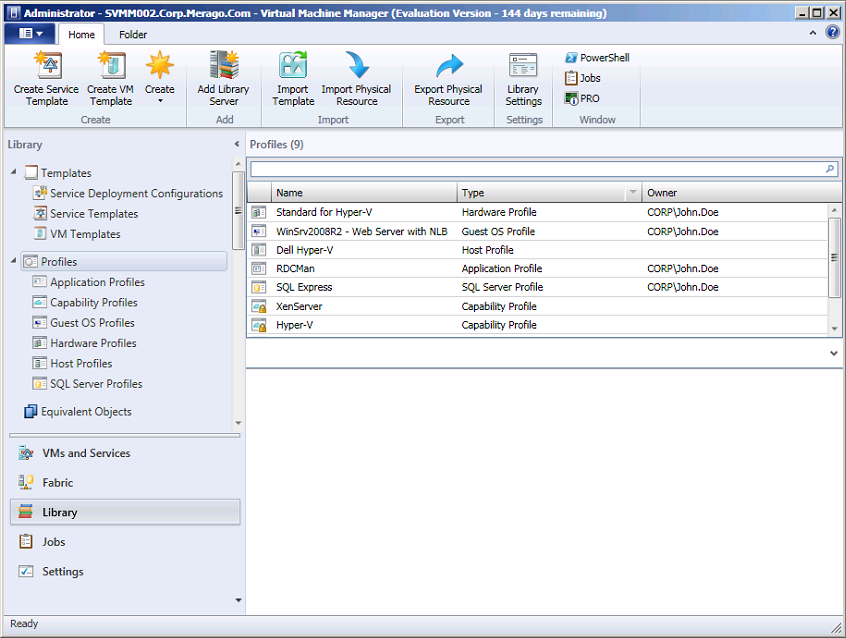
Task: Open the Fabric workspace
Action: click(x=125, y=483)
